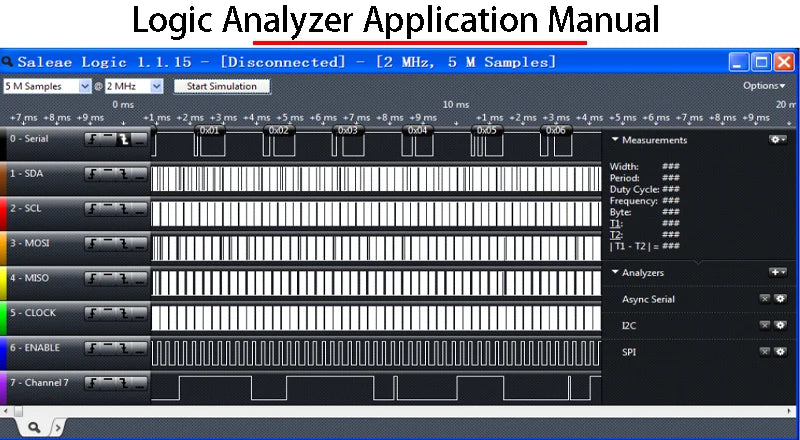The image size is (800, 440).
Task: Collapse the Analyzers section
Action: (615, 272)
